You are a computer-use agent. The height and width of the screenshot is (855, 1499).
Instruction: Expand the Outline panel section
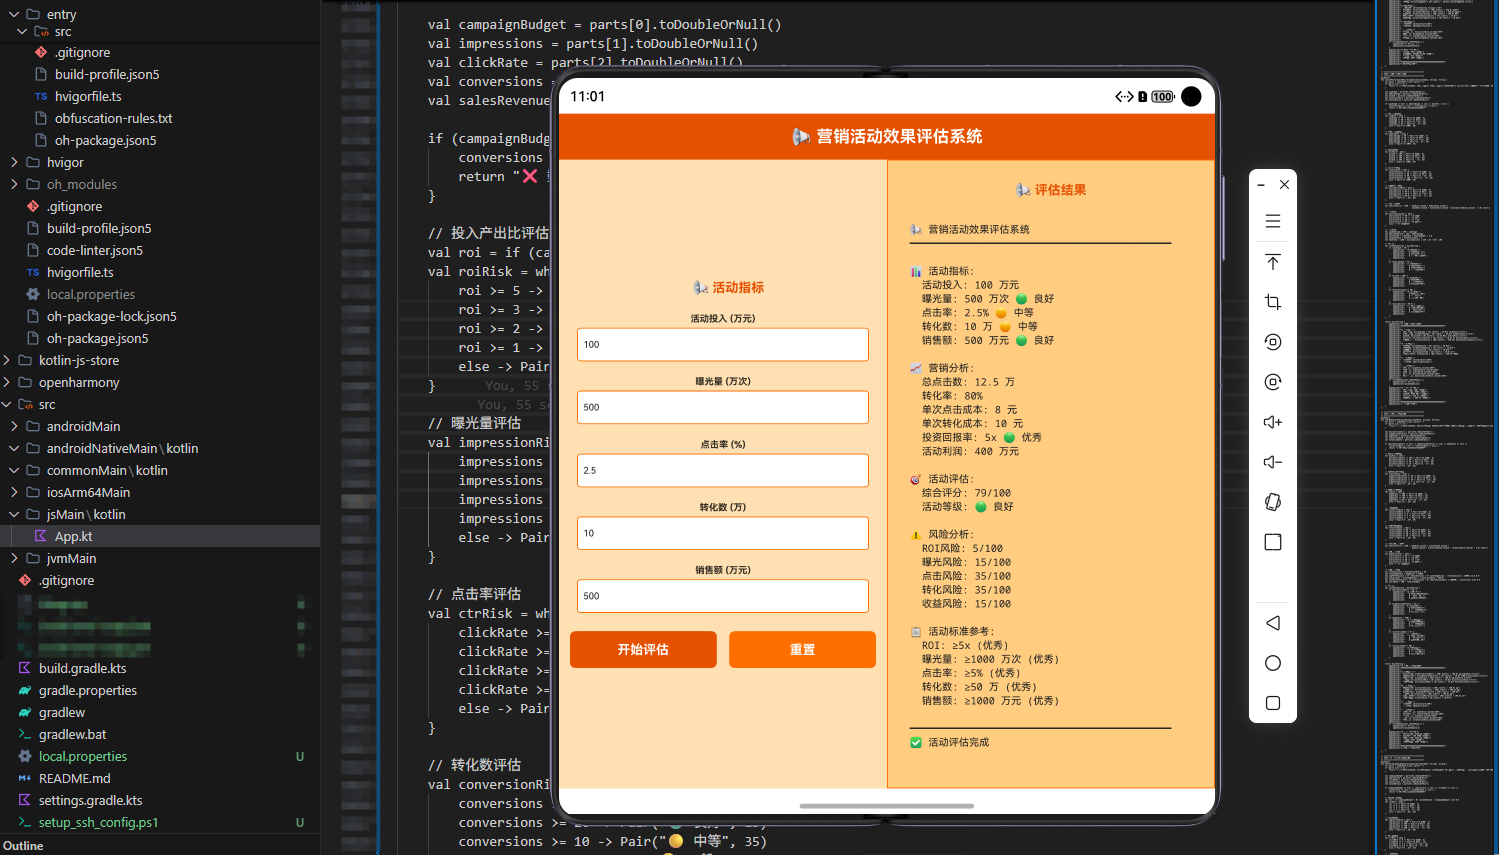(23, 845)
